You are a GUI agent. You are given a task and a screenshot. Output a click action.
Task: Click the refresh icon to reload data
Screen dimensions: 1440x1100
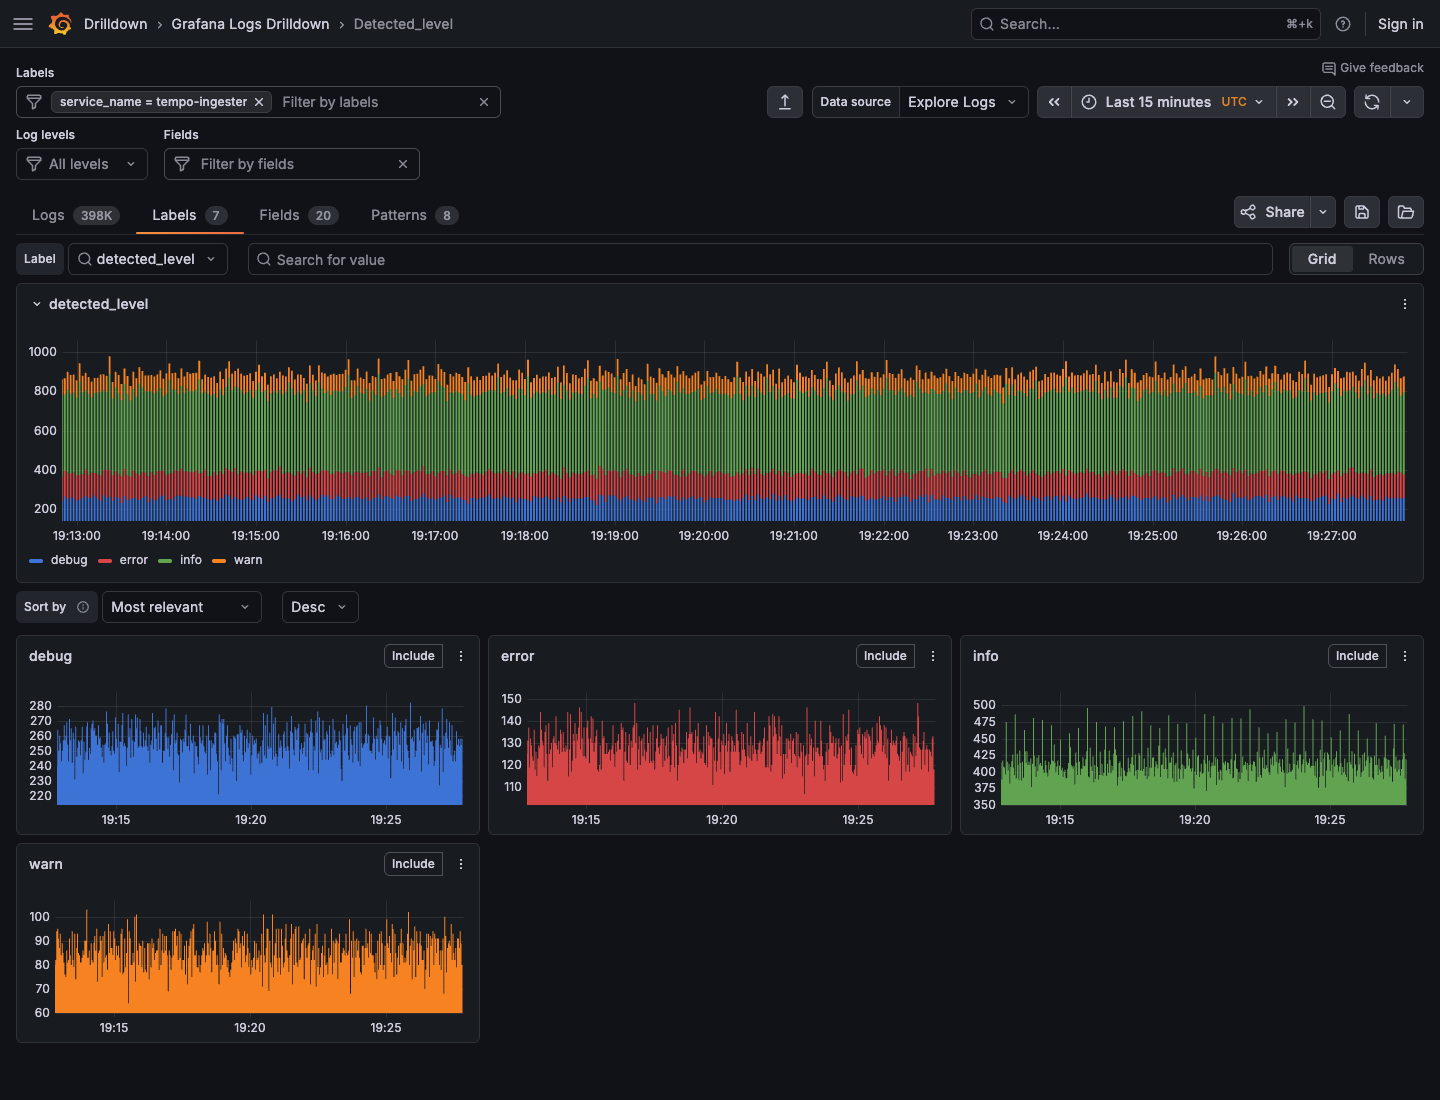(1371, 101)
